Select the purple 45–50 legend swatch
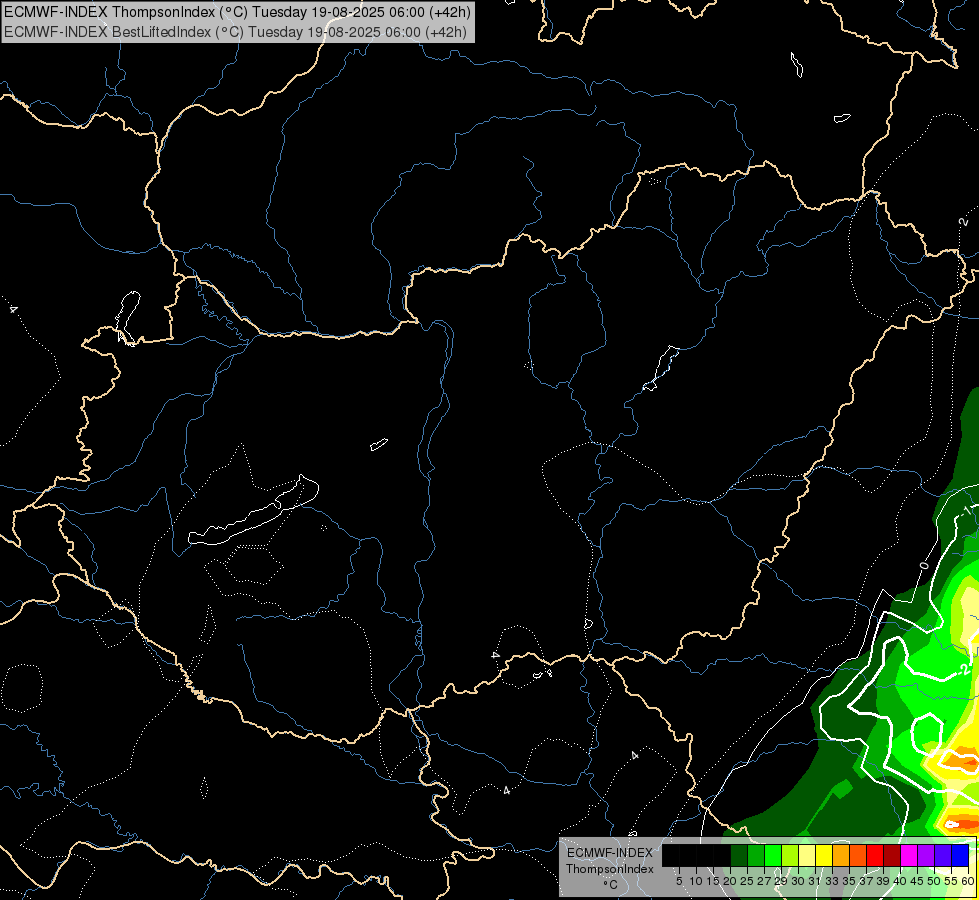The height and width of the screenshot is (900, 979). click(x=926, y=855)
